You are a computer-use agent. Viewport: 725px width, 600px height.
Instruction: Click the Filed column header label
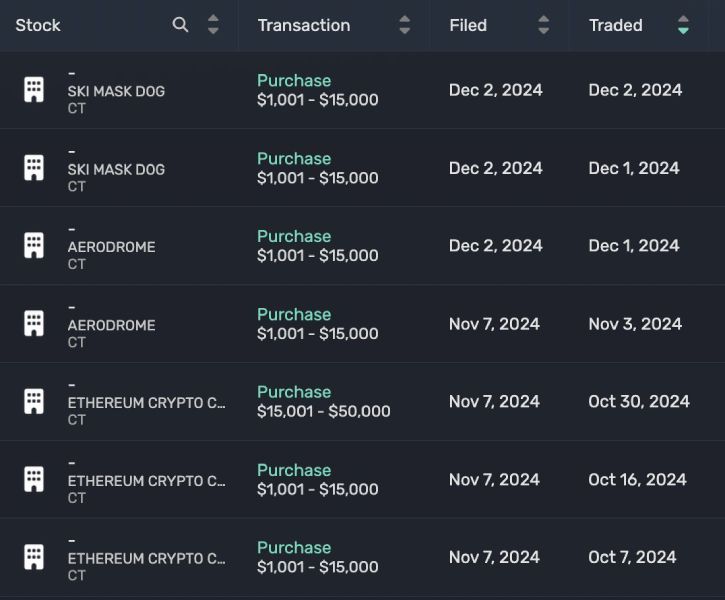coord(468,25)
